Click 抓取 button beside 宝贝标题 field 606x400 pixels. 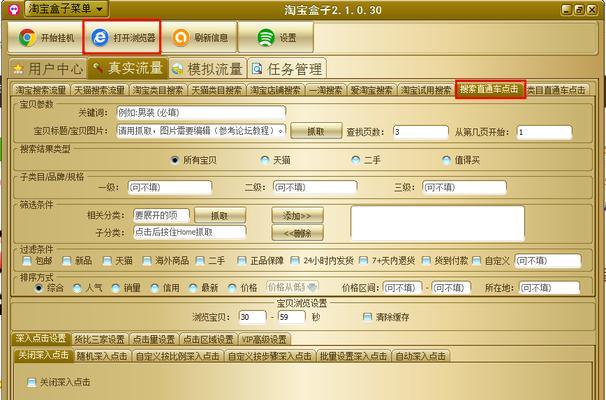click(x=316, y=131)
